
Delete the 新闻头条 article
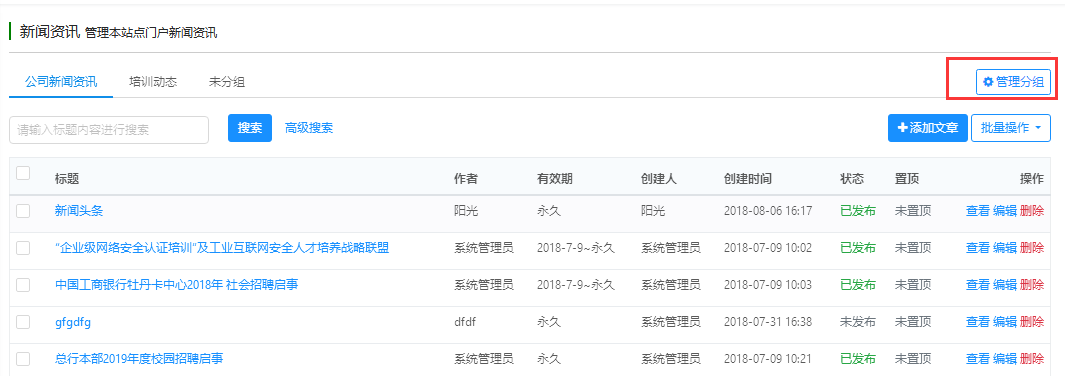tap(1032, 211)
